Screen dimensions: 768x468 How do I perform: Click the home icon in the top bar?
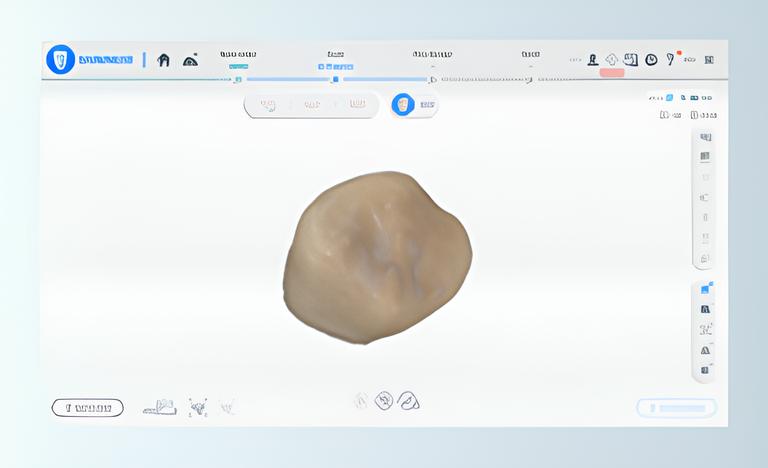[x=163, y=60]
